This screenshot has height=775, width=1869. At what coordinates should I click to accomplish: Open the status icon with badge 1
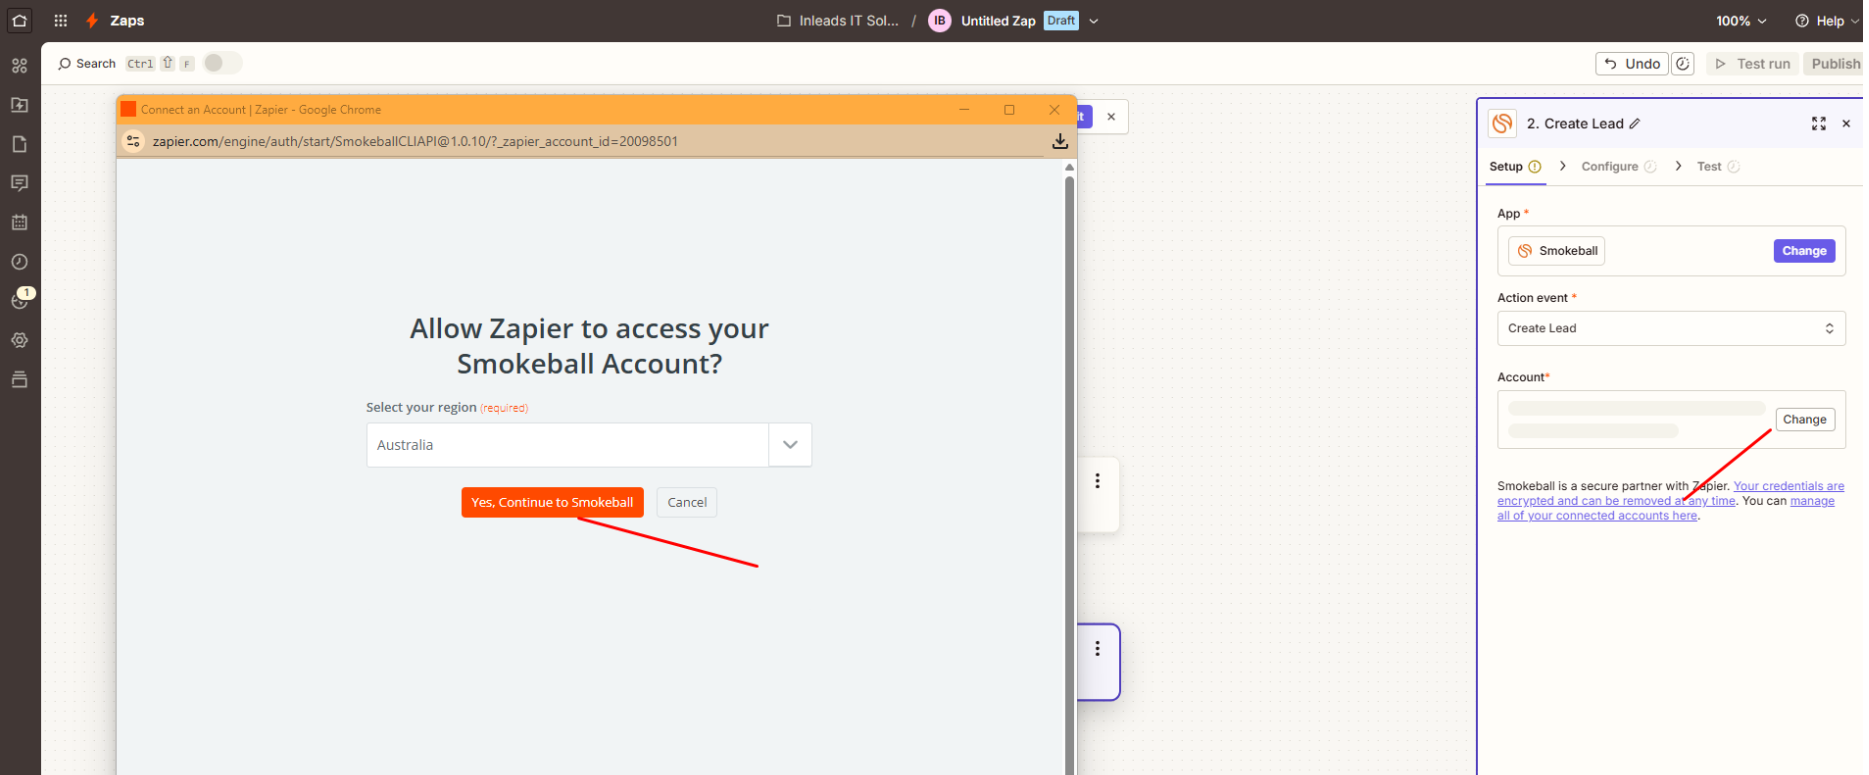pos(19,300)
